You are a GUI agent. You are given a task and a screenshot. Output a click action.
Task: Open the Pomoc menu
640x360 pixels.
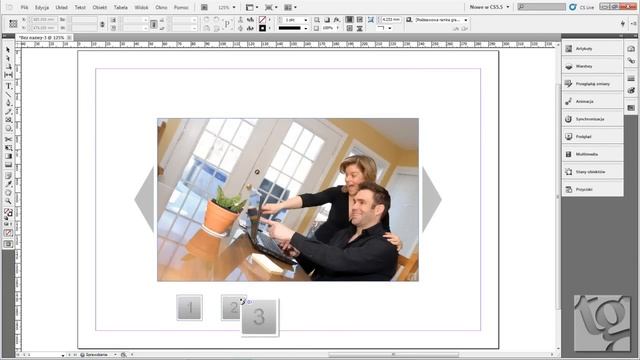[181, 7]
